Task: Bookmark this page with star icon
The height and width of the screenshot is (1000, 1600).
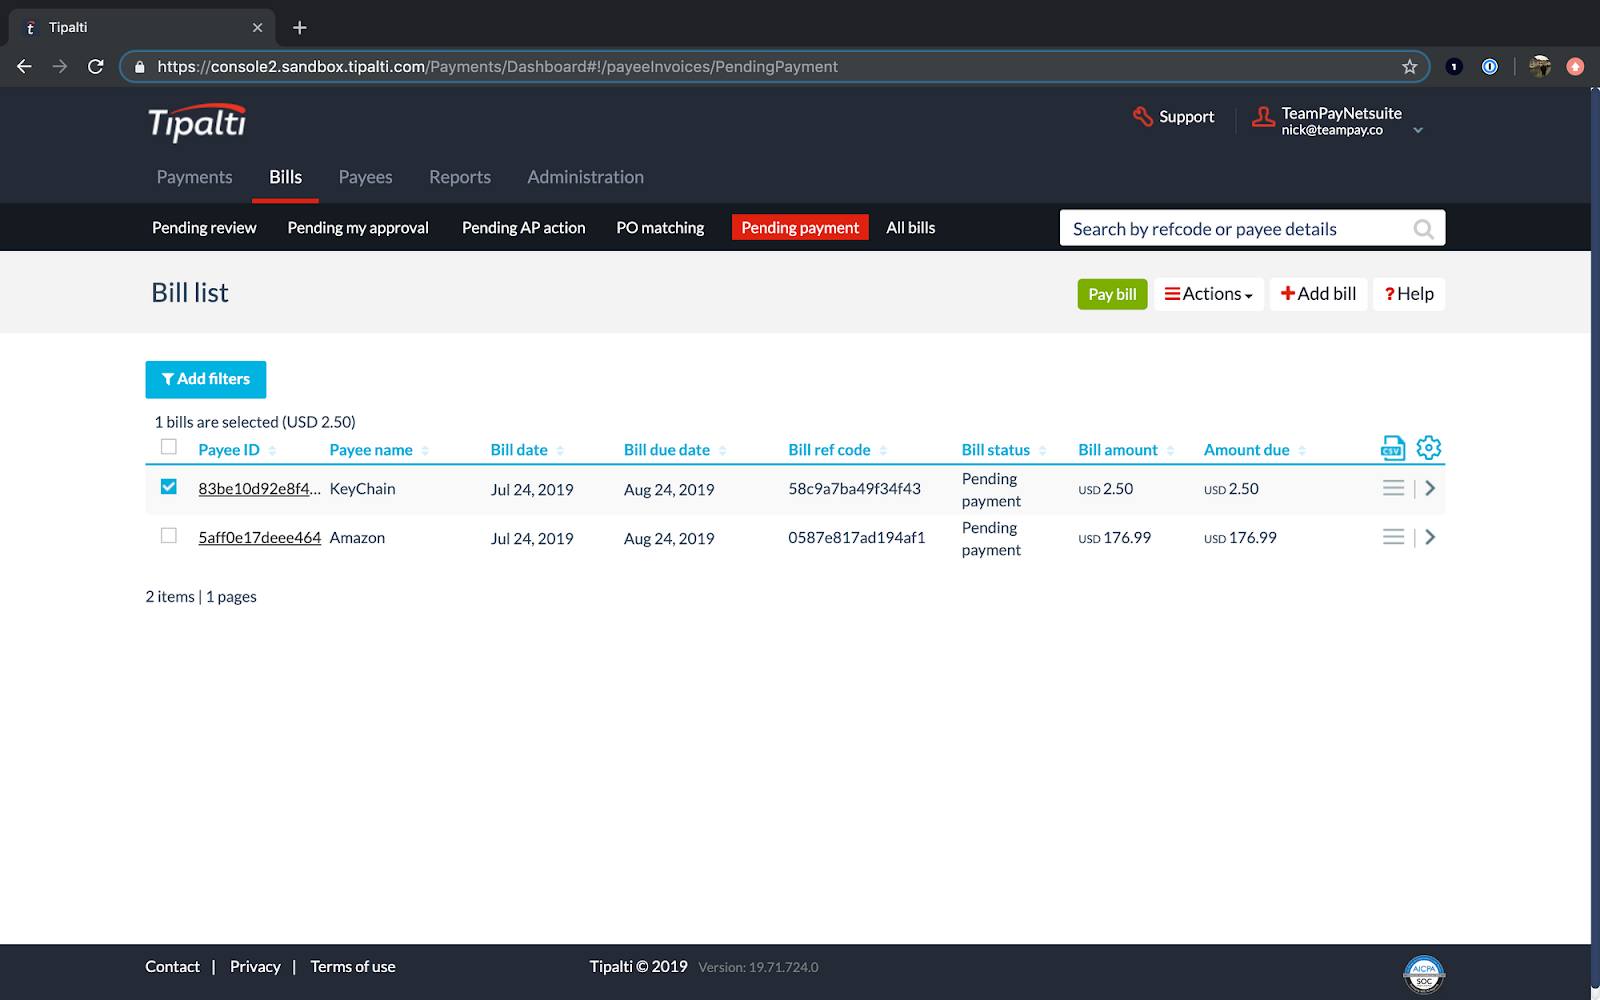Action: [x=1410, y=67]
